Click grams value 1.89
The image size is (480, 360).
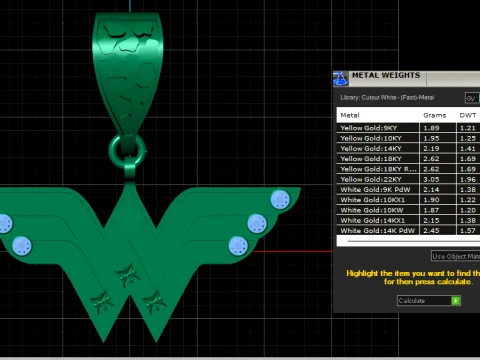[x=431, y=128]
